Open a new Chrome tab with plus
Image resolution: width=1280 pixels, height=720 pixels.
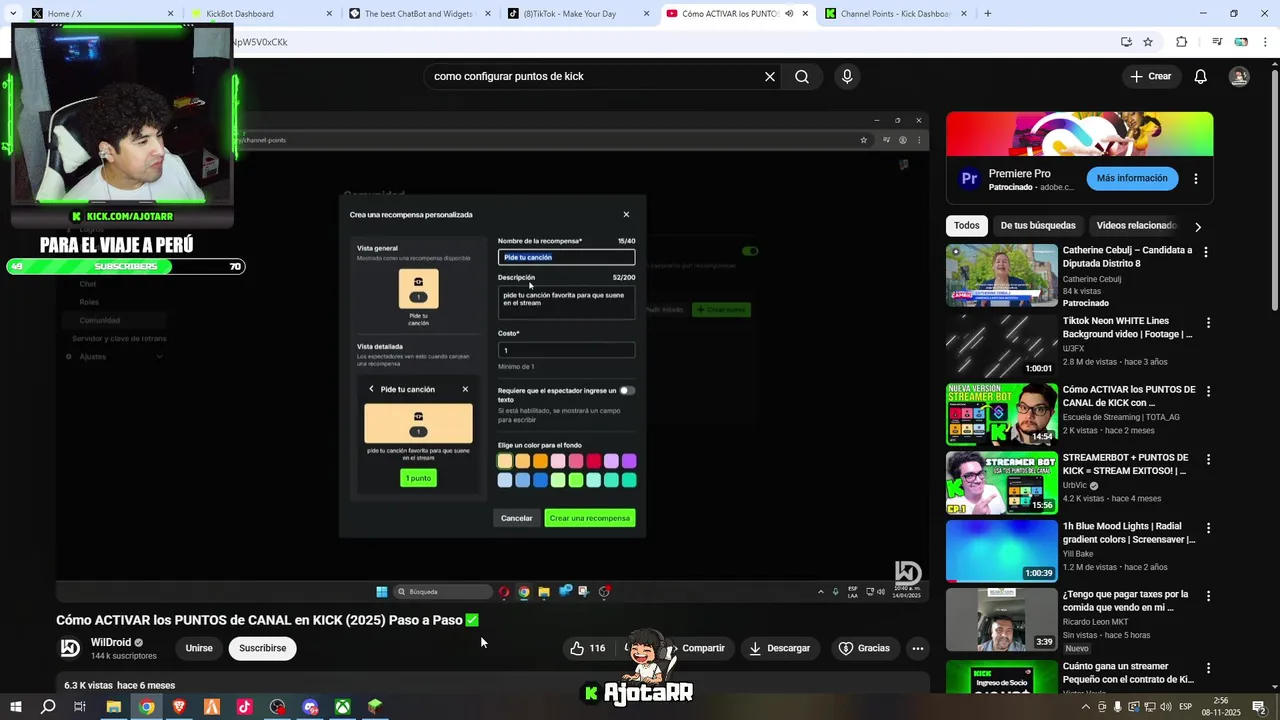pos(988,14)
